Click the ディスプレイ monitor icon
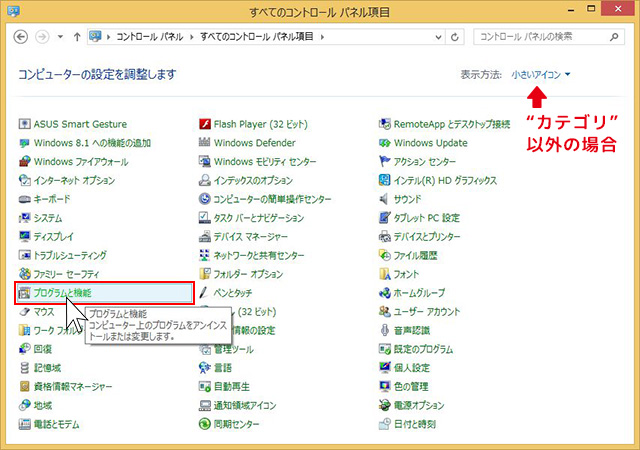The height and width of the screenshot is (450, 640). click(x=24, y=236)
